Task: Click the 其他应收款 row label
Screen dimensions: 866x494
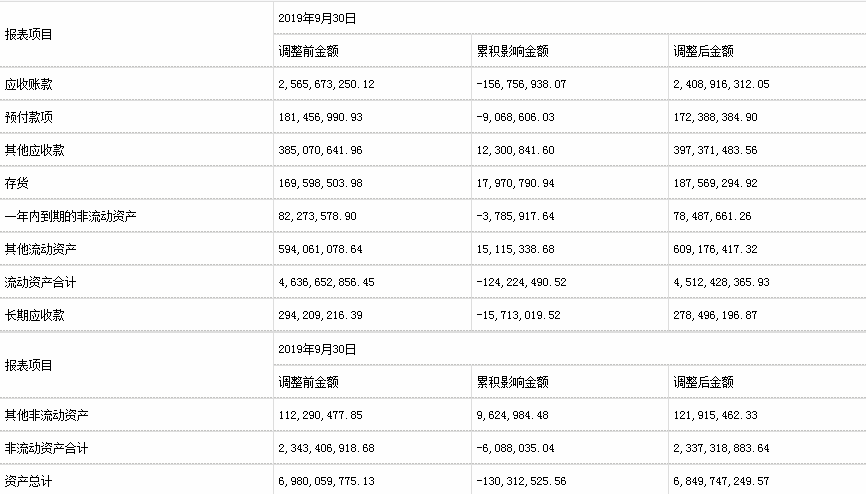Action: click(x=35, y=151)
